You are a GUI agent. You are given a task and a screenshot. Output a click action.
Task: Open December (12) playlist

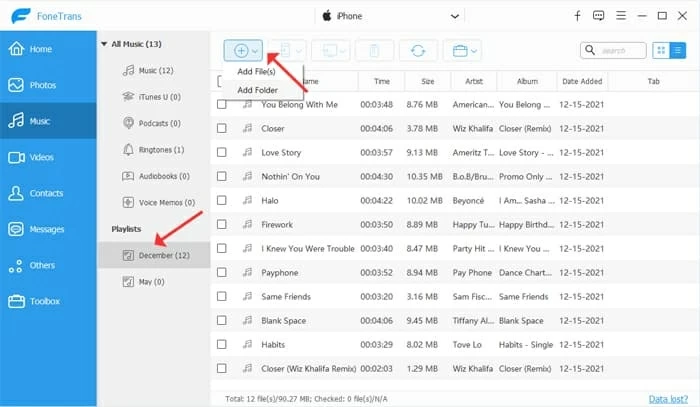(154, 255)
